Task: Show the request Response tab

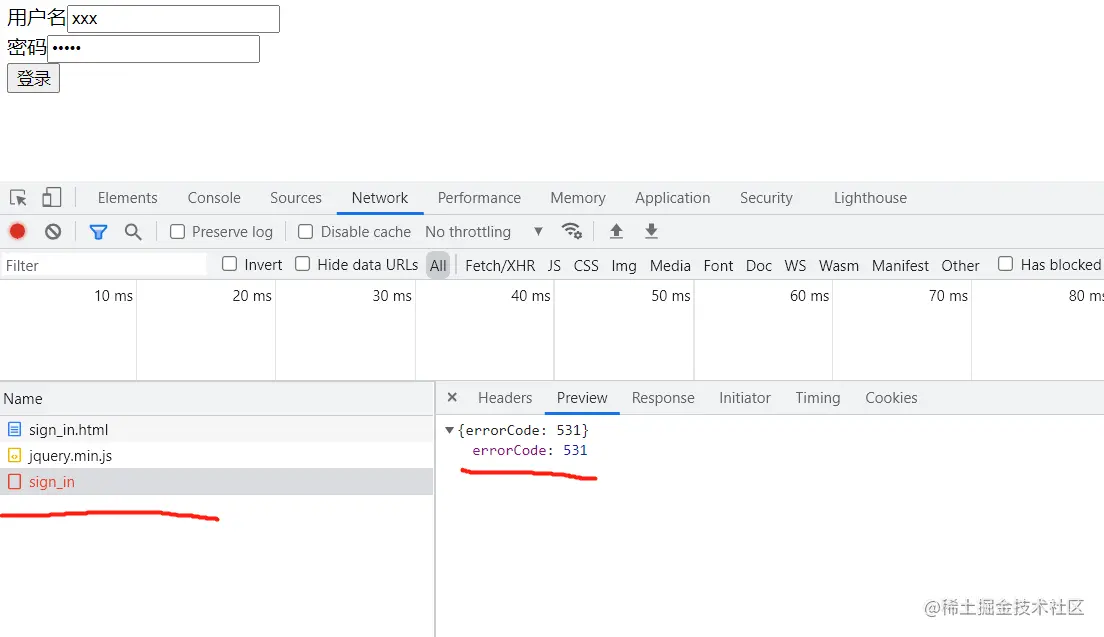Action: tap(663, 398)
